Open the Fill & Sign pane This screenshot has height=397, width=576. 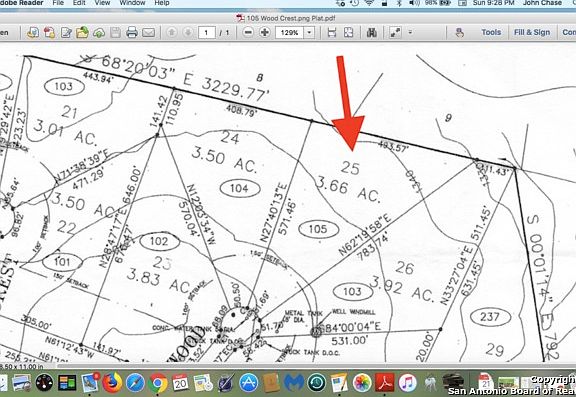pos(532,33)
